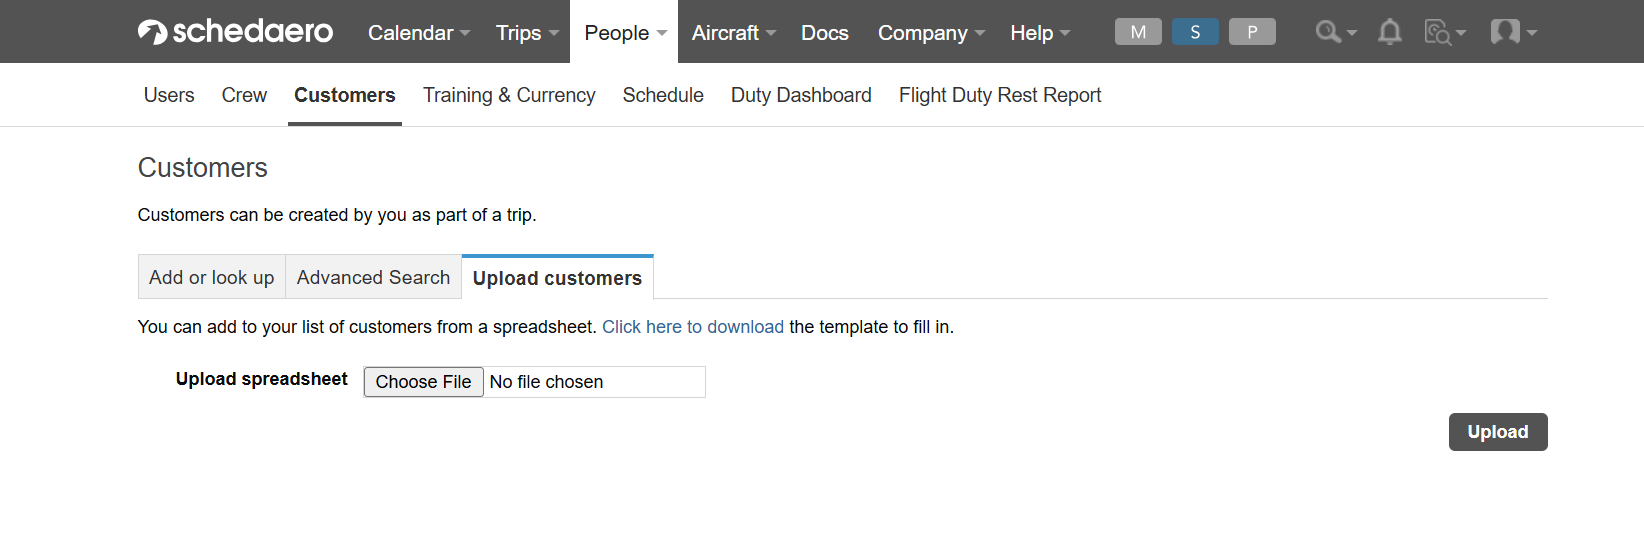Screen dimensions: 1644x542
Task: Toggle the S view button
Action: pyautogui.click(x=1195, y=32)
